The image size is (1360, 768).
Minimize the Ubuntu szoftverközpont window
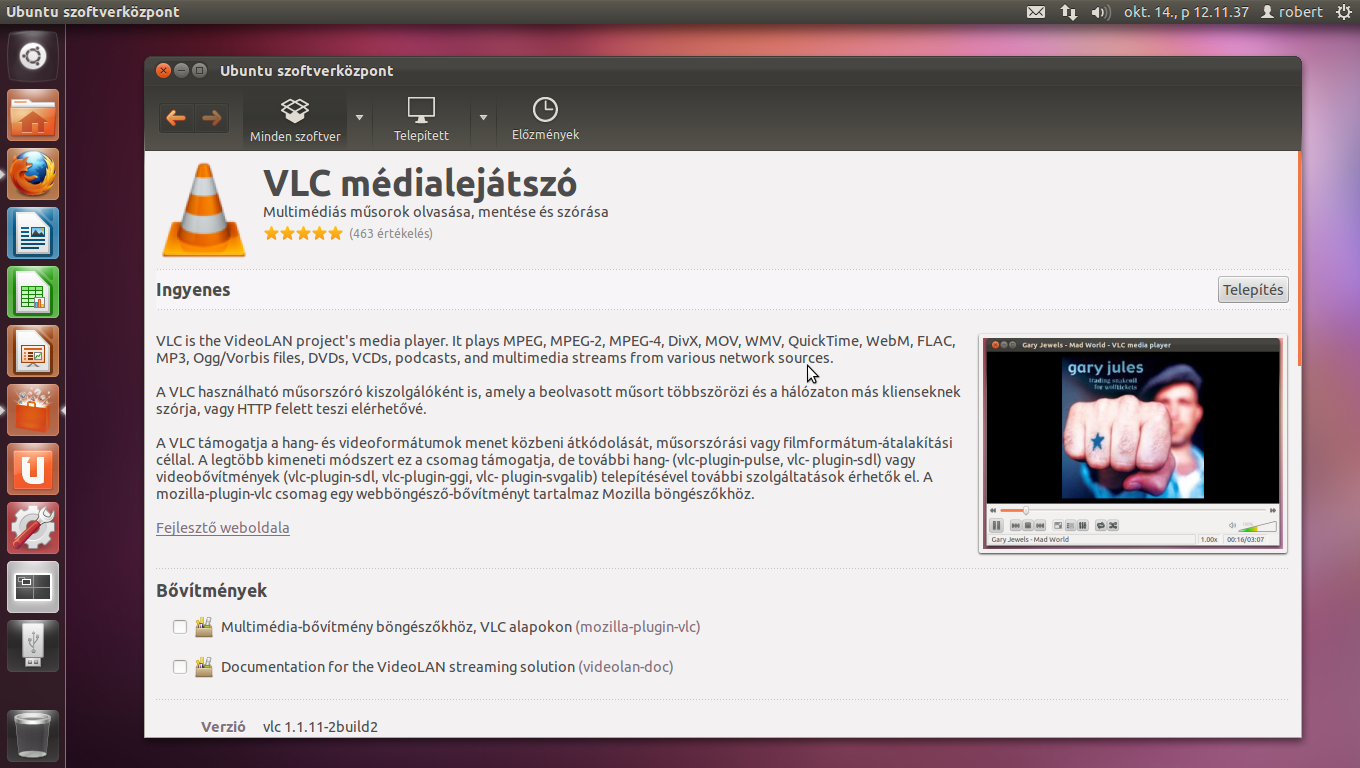(x=181, y=70)
